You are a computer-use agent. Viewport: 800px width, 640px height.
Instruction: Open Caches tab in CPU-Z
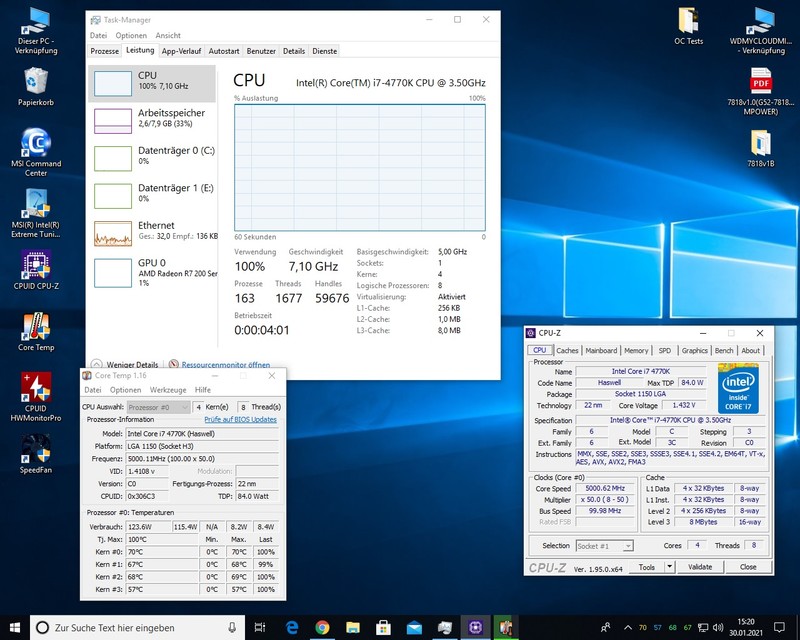click(x=567, y=350)
